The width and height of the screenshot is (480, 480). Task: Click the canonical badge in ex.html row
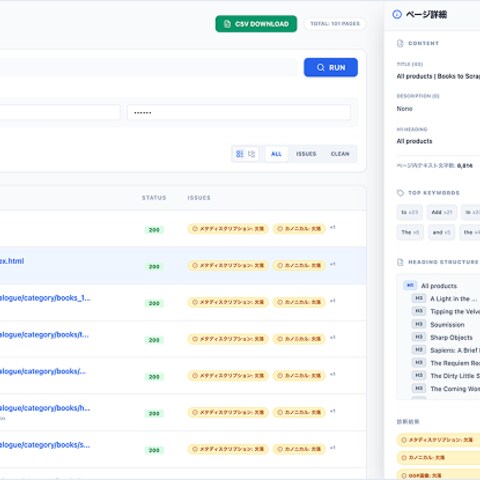point(299,265)
